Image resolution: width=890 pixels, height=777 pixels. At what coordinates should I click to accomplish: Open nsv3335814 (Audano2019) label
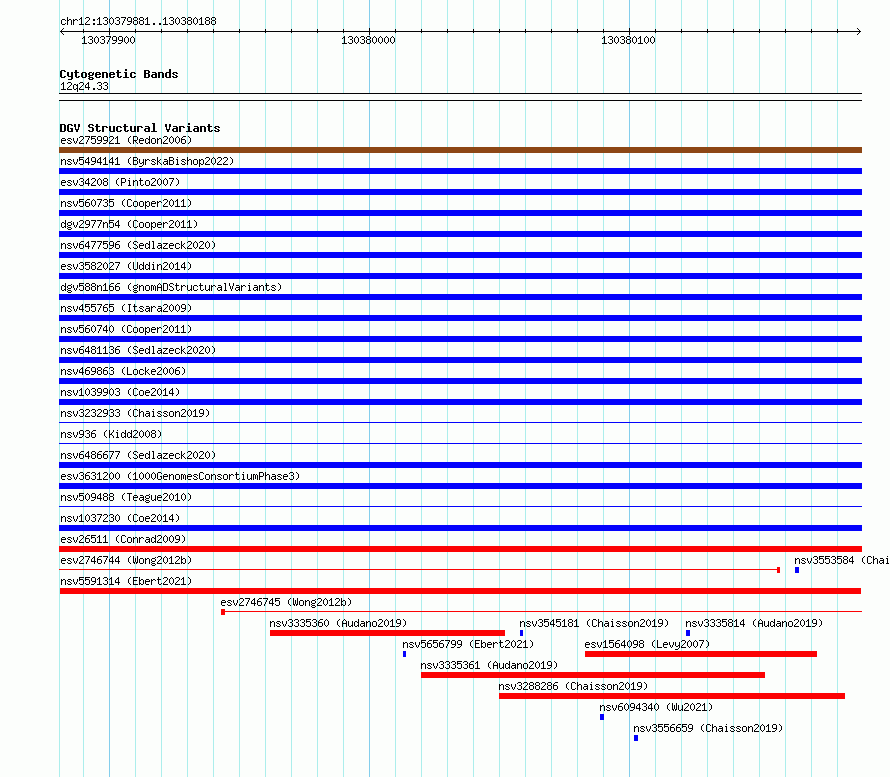[754, 623]
